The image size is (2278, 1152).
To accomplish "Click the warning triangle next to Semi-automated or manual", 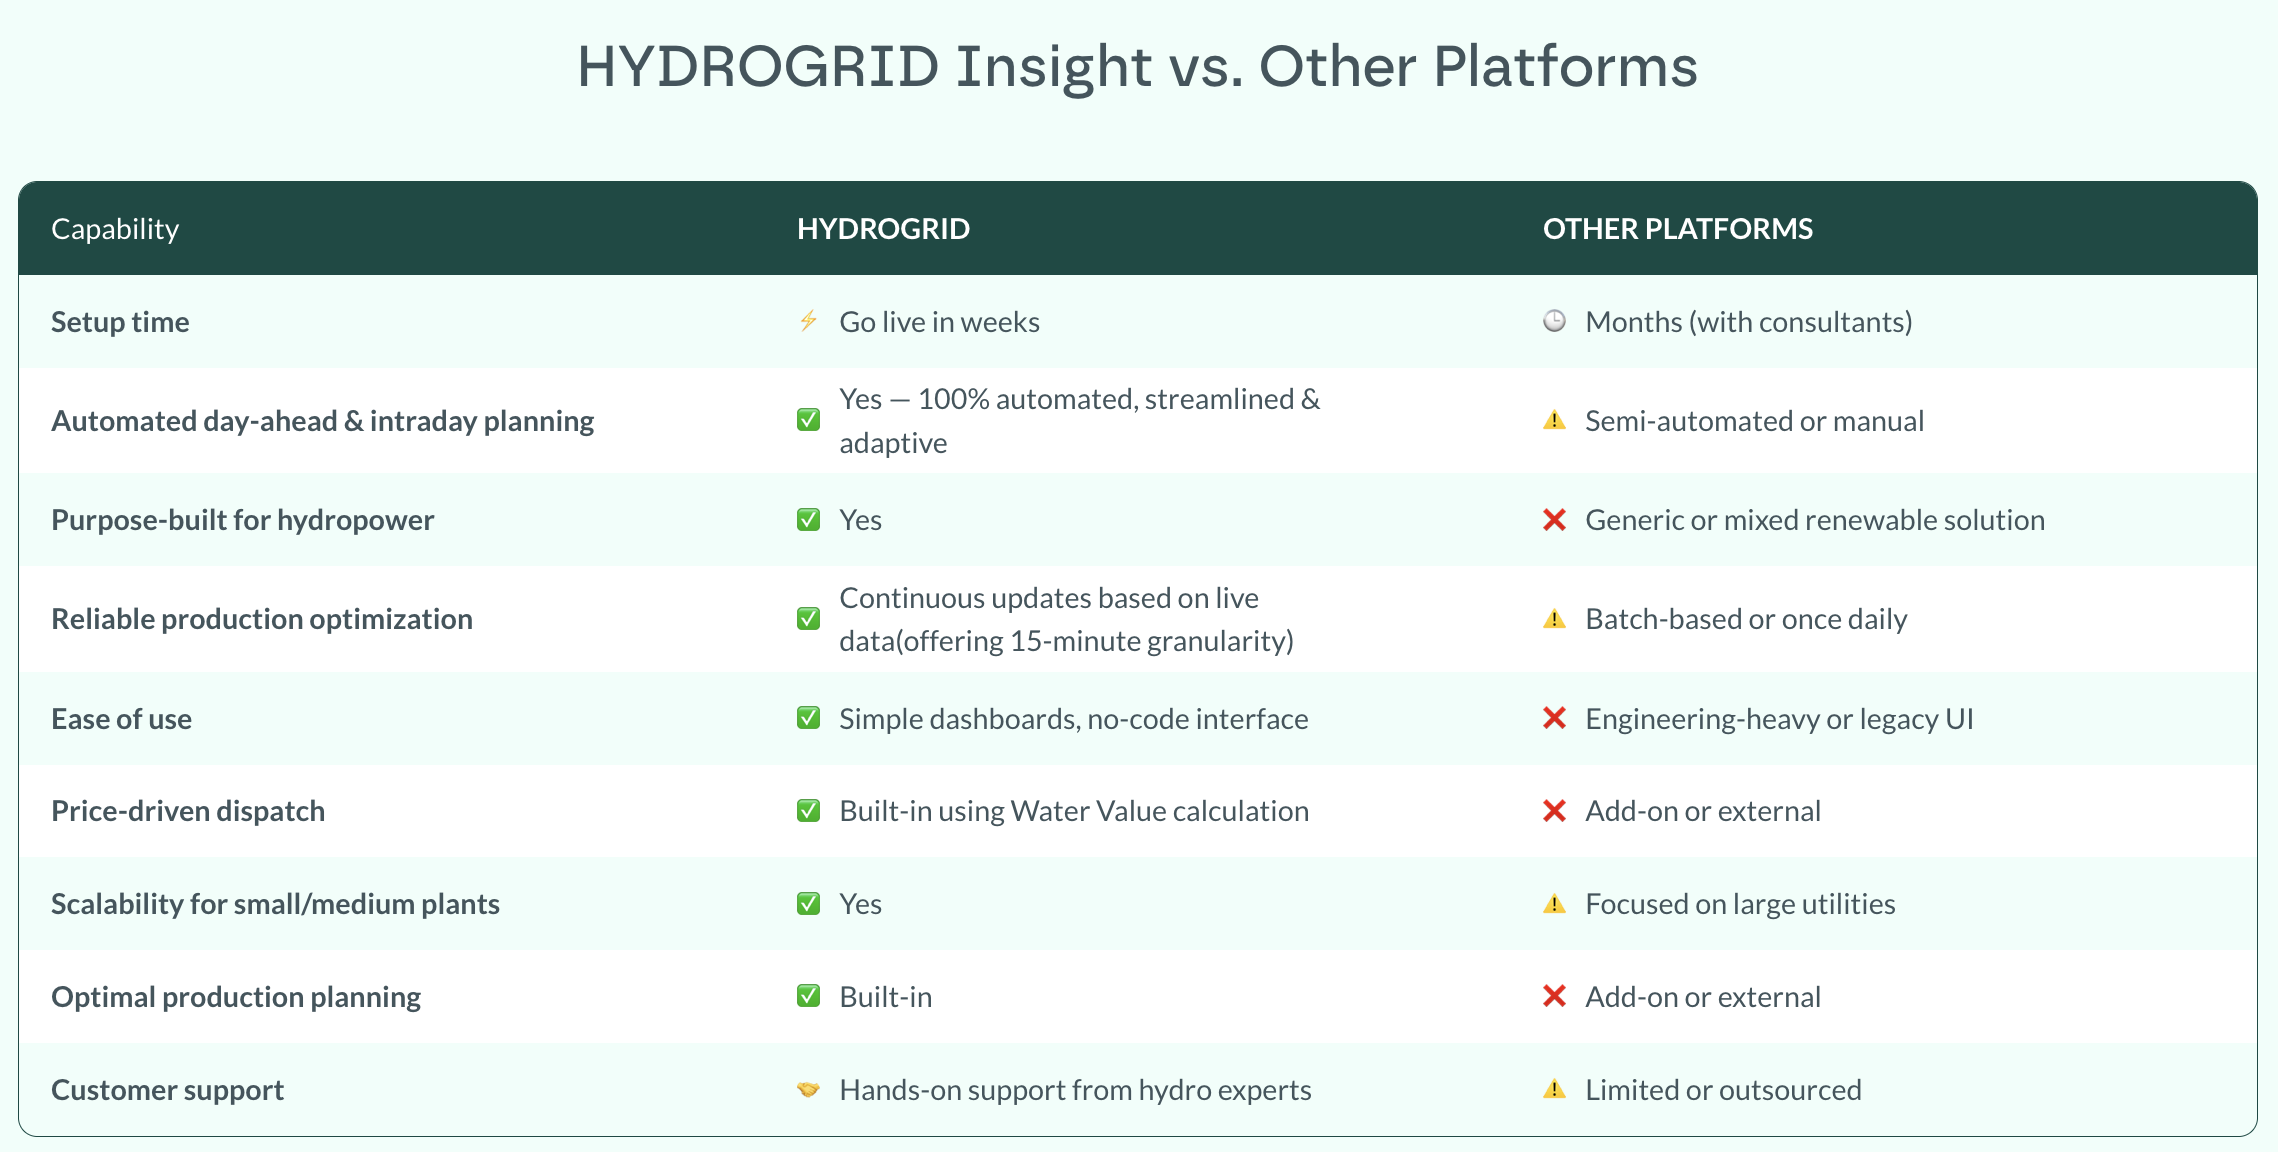I will click(1554, 421).
